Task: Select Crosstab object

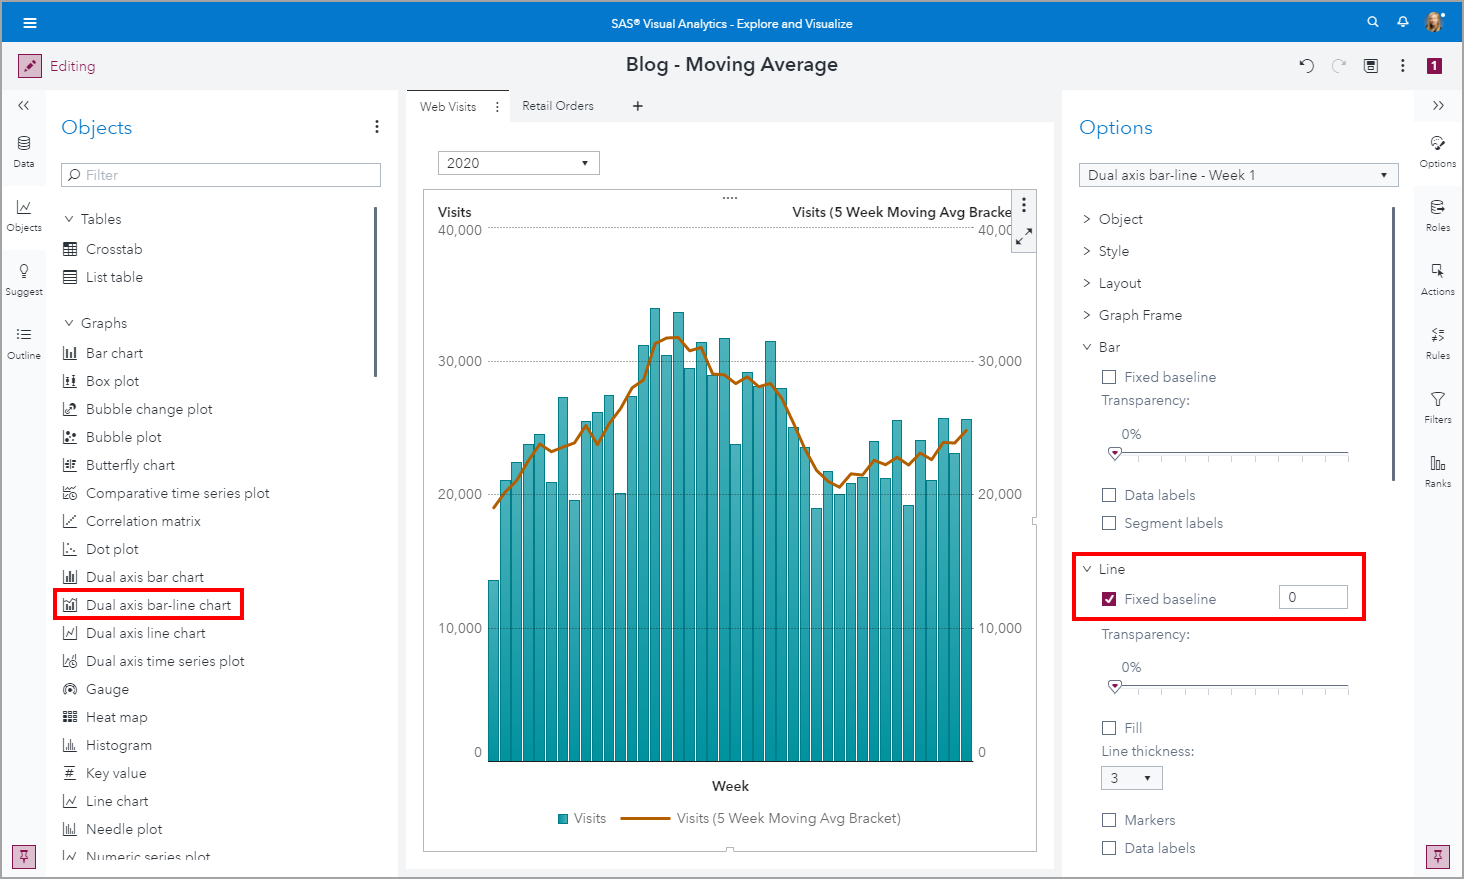Action: coord(114,249)
